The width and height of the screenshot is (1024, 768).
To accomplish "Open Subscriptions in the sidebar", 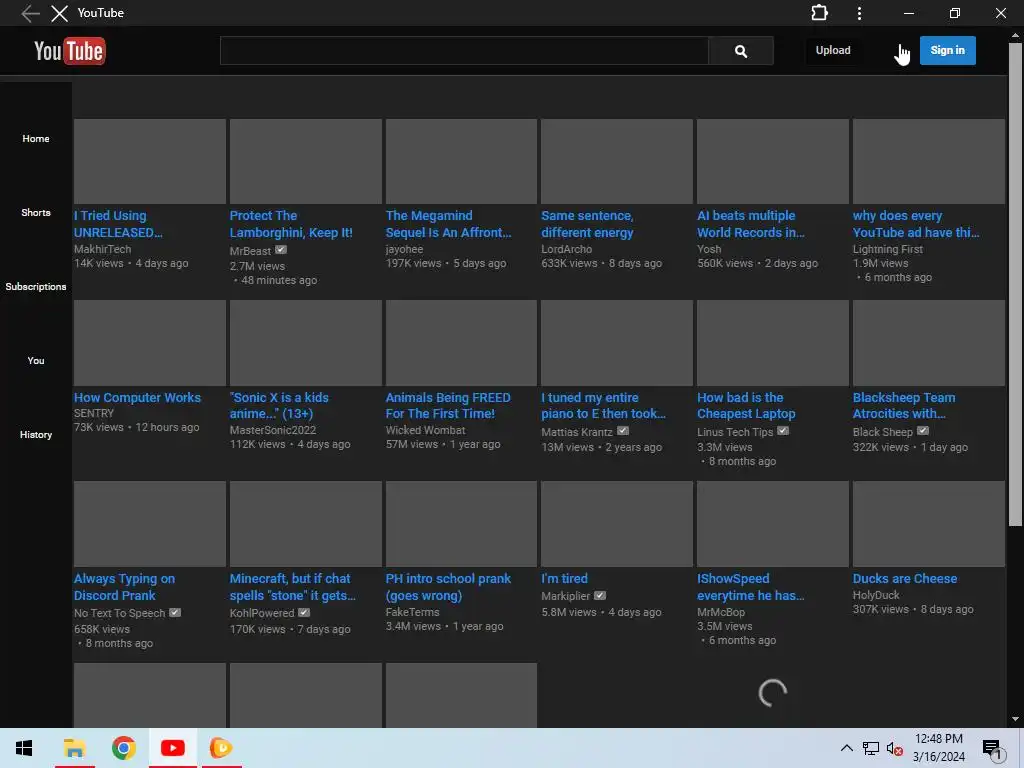I will [36, 287].
